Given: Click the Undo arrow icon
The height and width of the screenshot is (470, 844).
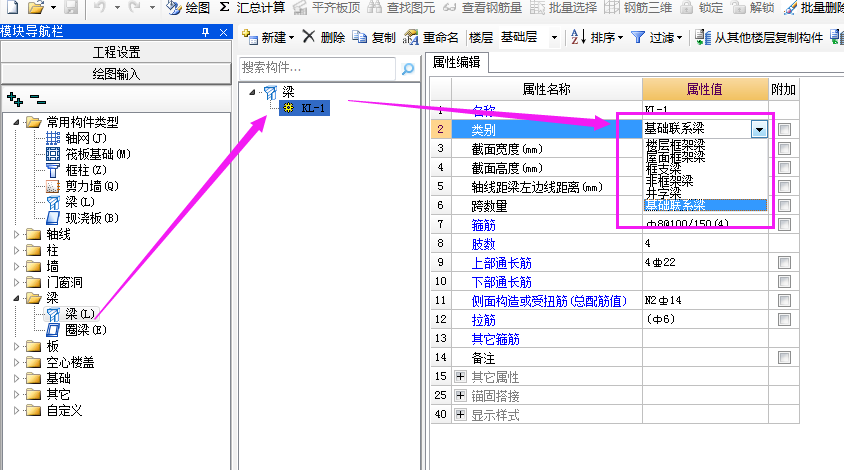Looking at the screenshot, I should 100,6.
